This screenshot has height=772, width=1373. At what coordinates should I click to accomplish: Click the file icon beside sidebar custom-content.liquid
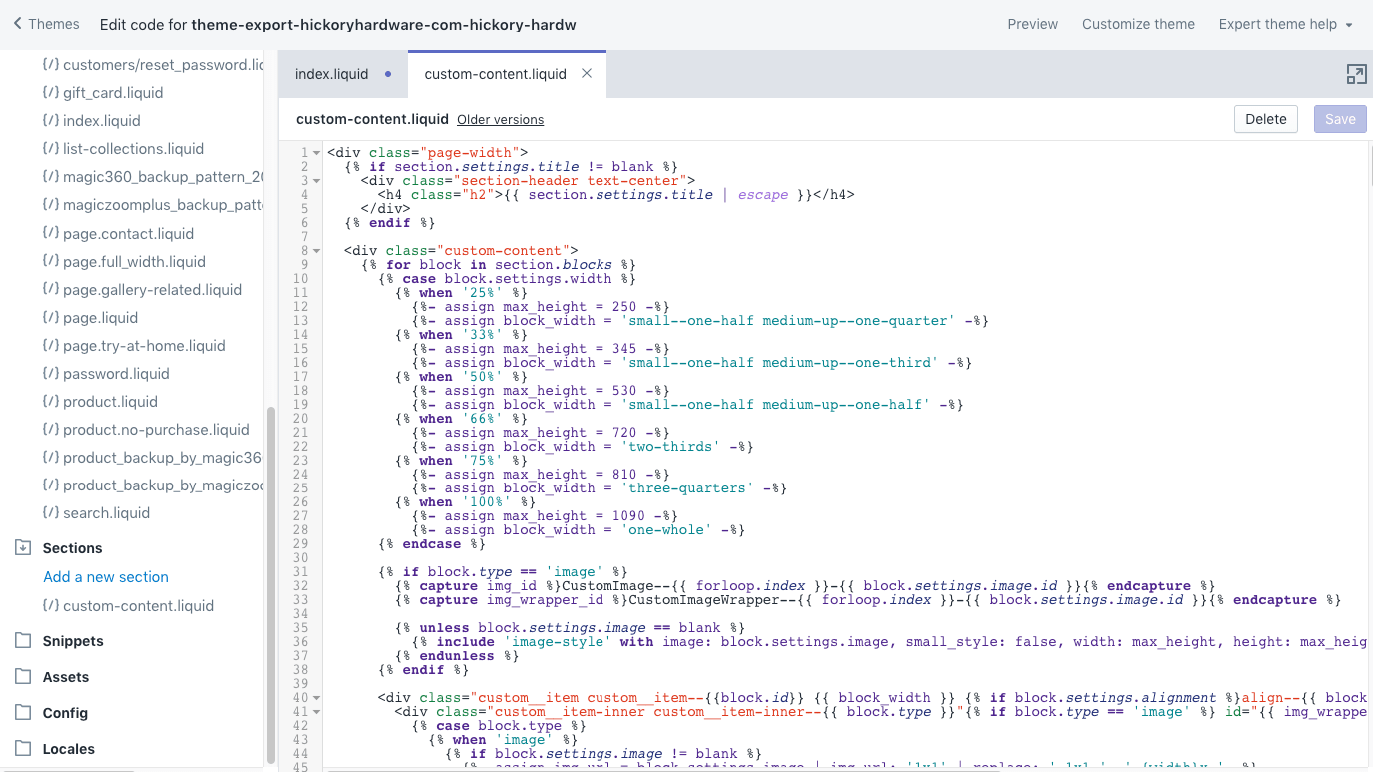point(50,605)
